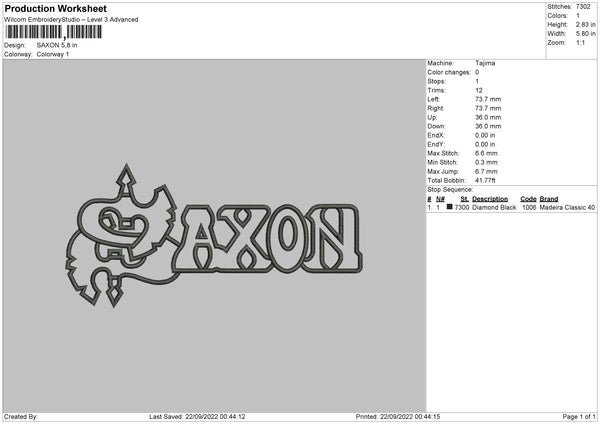Click the SAXON embroidery design preview
The image size is (600, 424).
[214, 236]
